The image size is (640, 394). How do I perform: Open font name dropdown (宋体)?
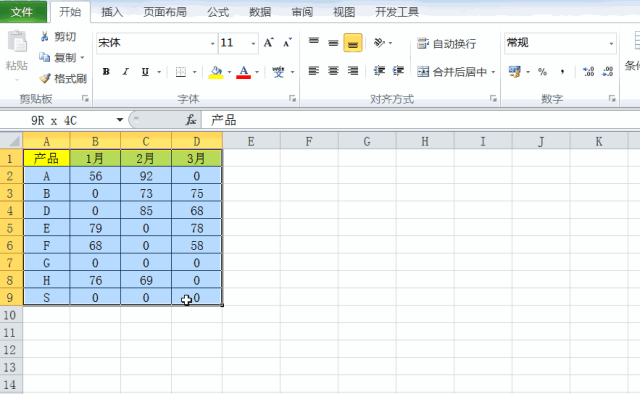212,43
